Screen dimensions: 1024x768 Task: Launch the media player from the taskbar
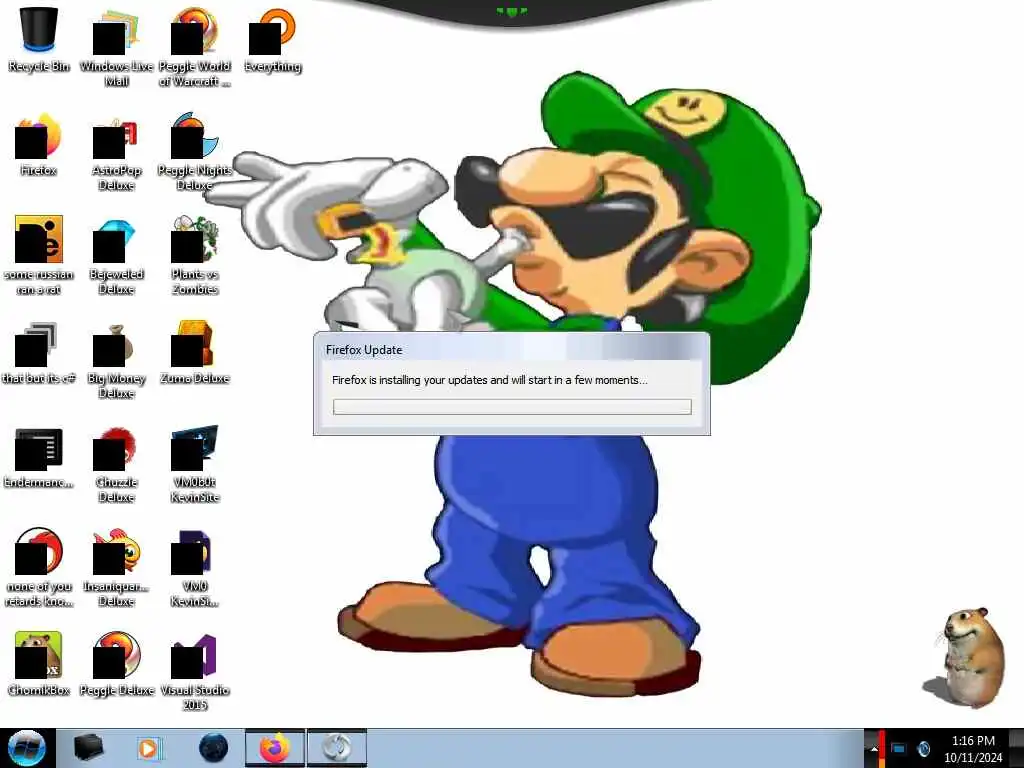150,748
